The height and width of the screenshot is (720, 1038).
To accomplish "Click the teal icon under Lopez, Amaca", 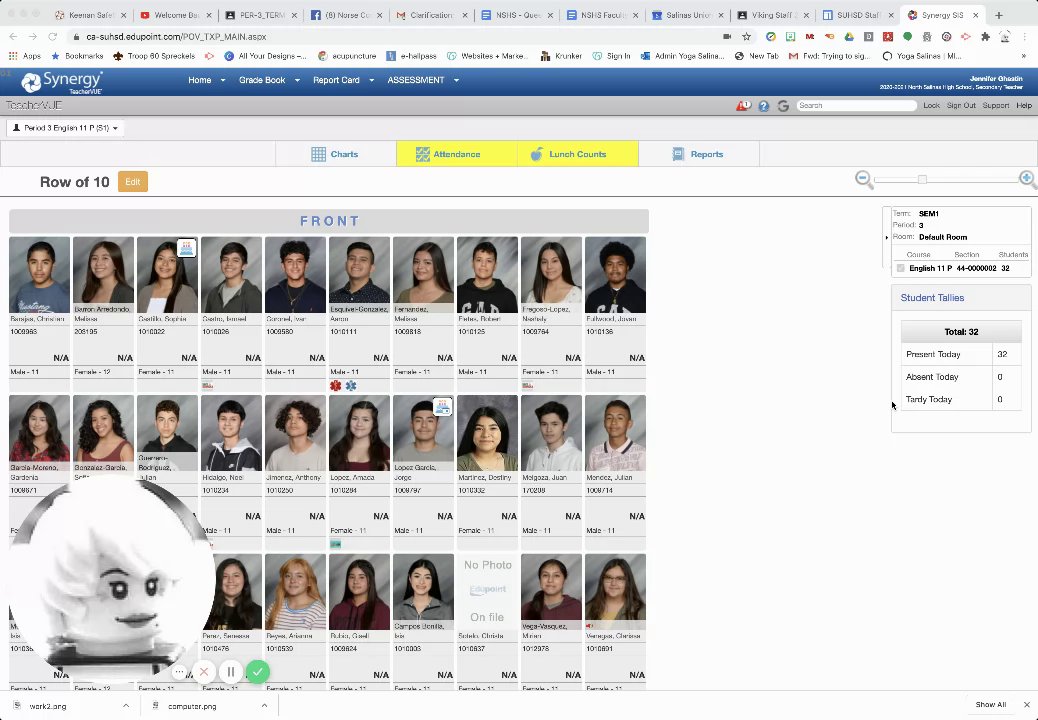I will (336, 544).
